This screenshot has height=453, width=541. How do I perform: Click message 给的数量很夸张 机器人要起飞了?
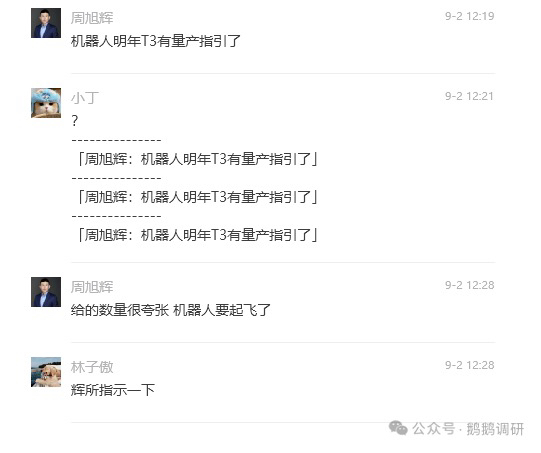point(171,310)
